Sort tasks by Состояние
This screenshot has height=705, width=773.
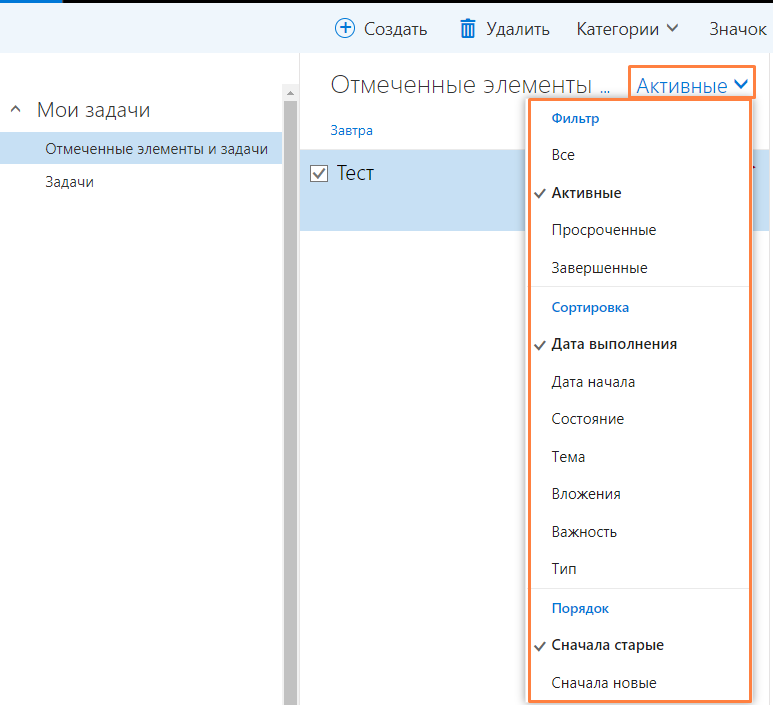pos(587,419)
